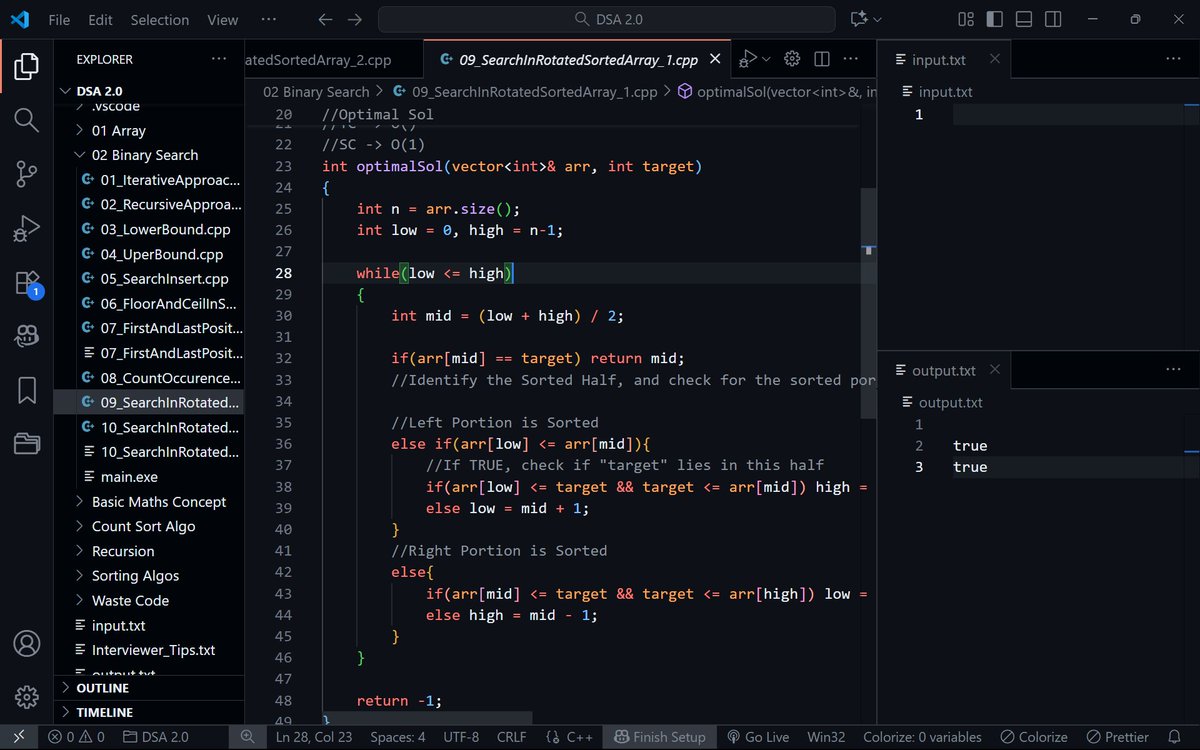Screen dimensions: 1200x750
Task: Open the Copilot chat icon in title bar
Action: [858, 19]
